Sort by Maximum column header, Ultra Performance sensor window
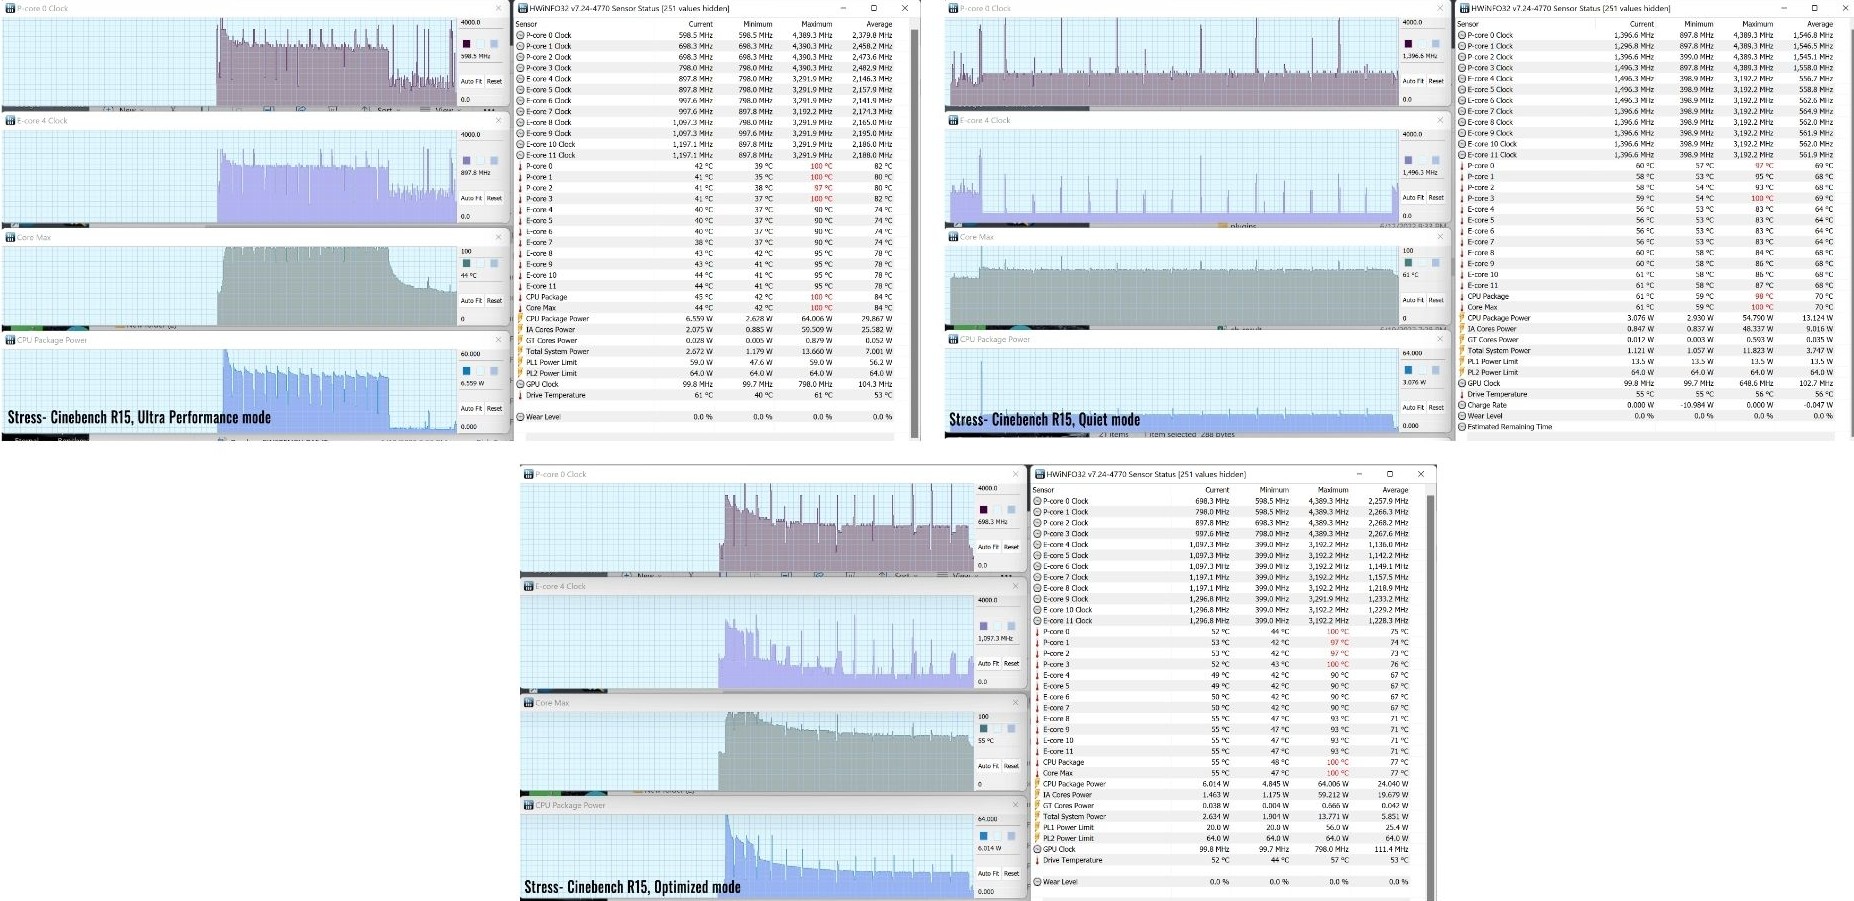Screen dimensions: 1854x901 tap(816, 24)
